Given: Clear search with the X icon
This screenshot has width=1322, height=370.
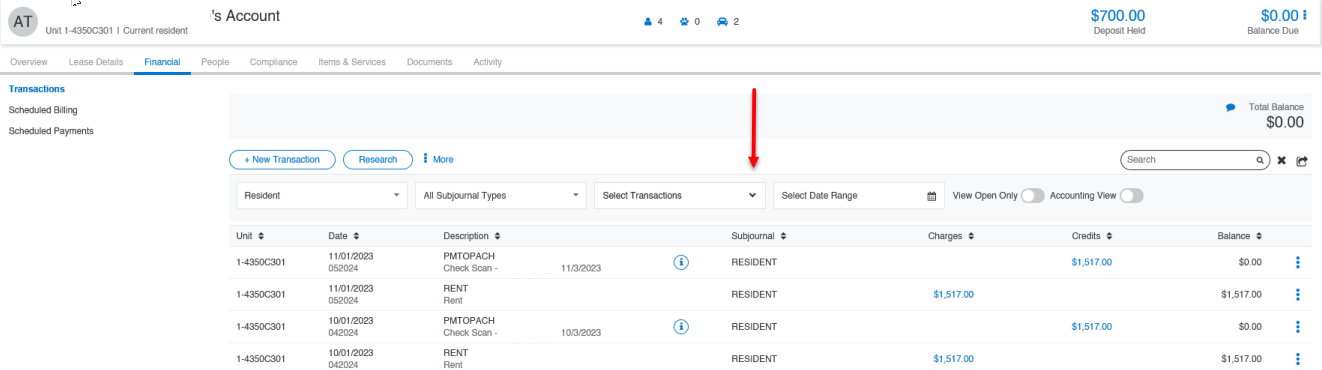Looking at the screenshot, I should click(1281, 160).
